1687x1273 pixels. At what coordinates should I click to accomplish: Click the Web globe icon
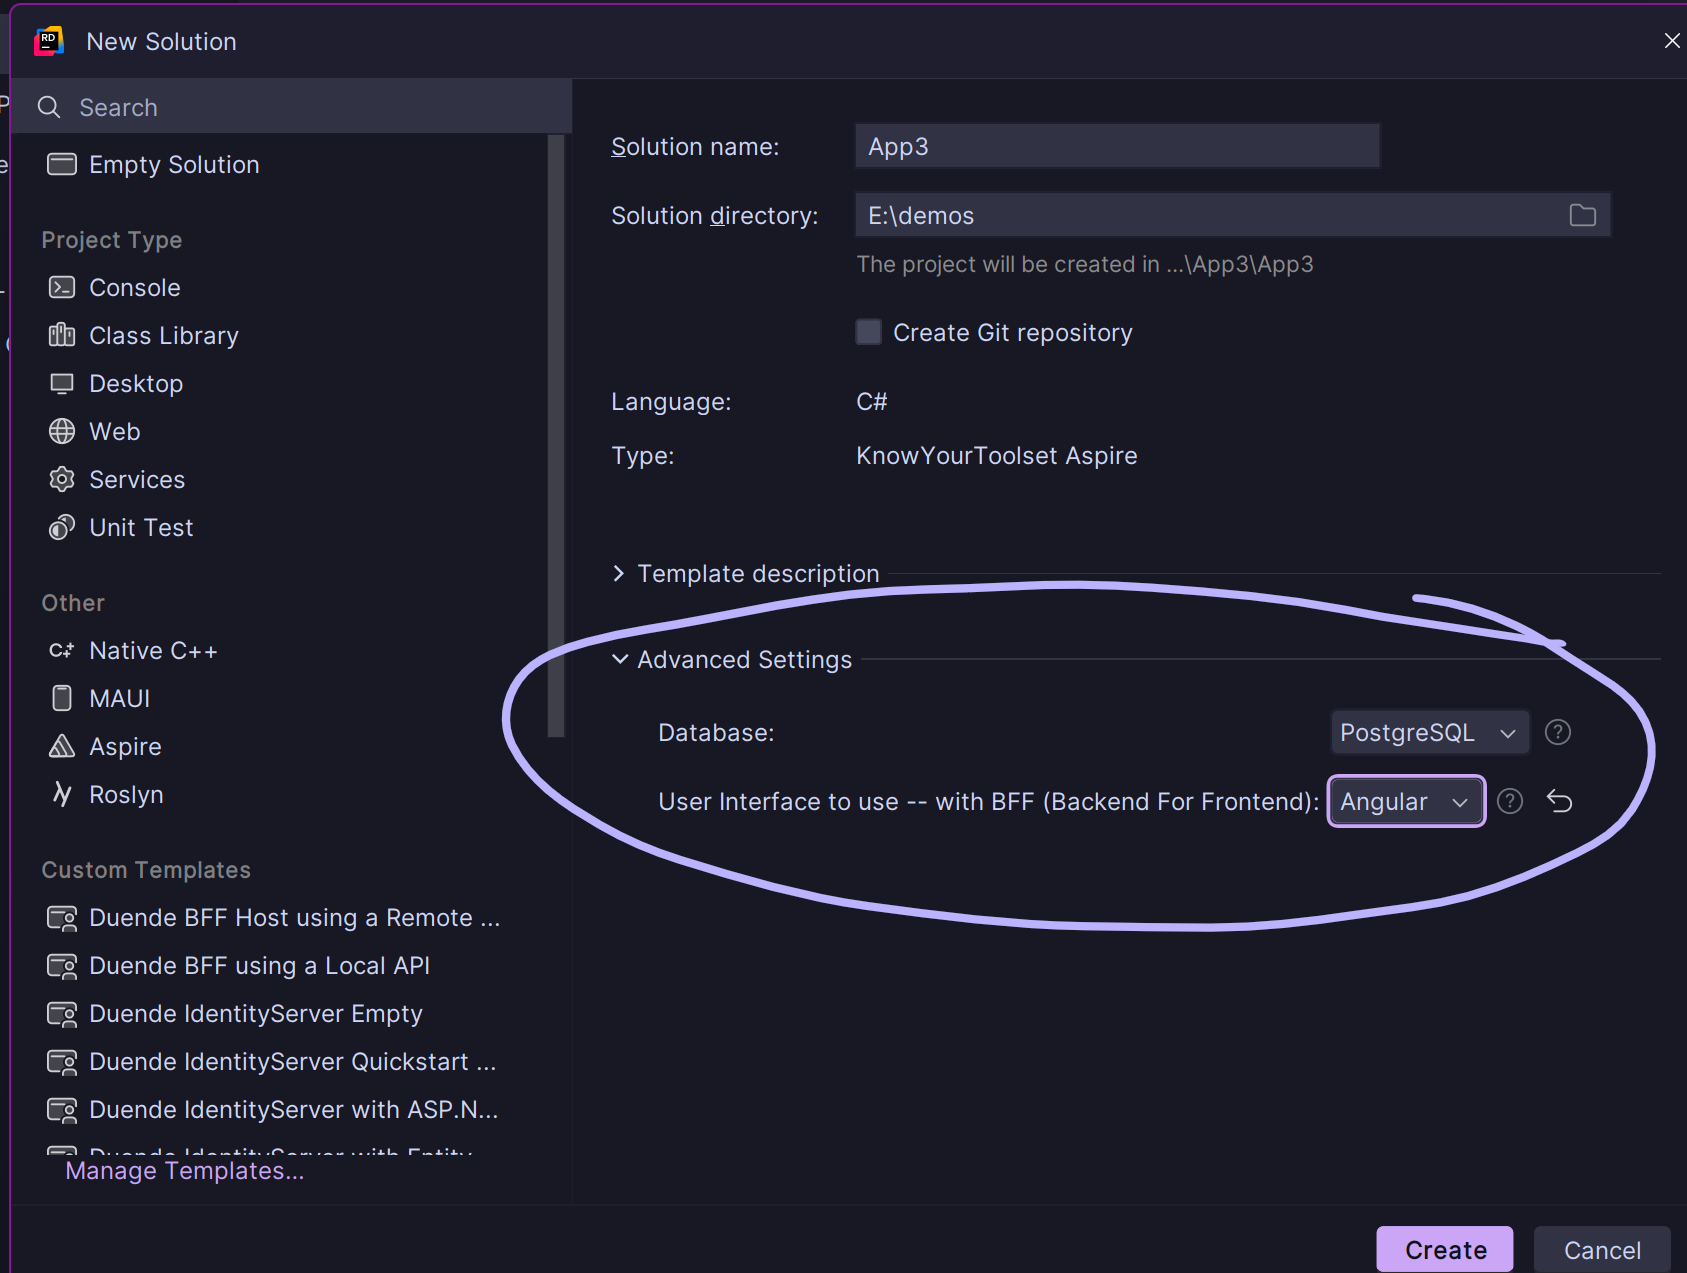tap(62, 431)
